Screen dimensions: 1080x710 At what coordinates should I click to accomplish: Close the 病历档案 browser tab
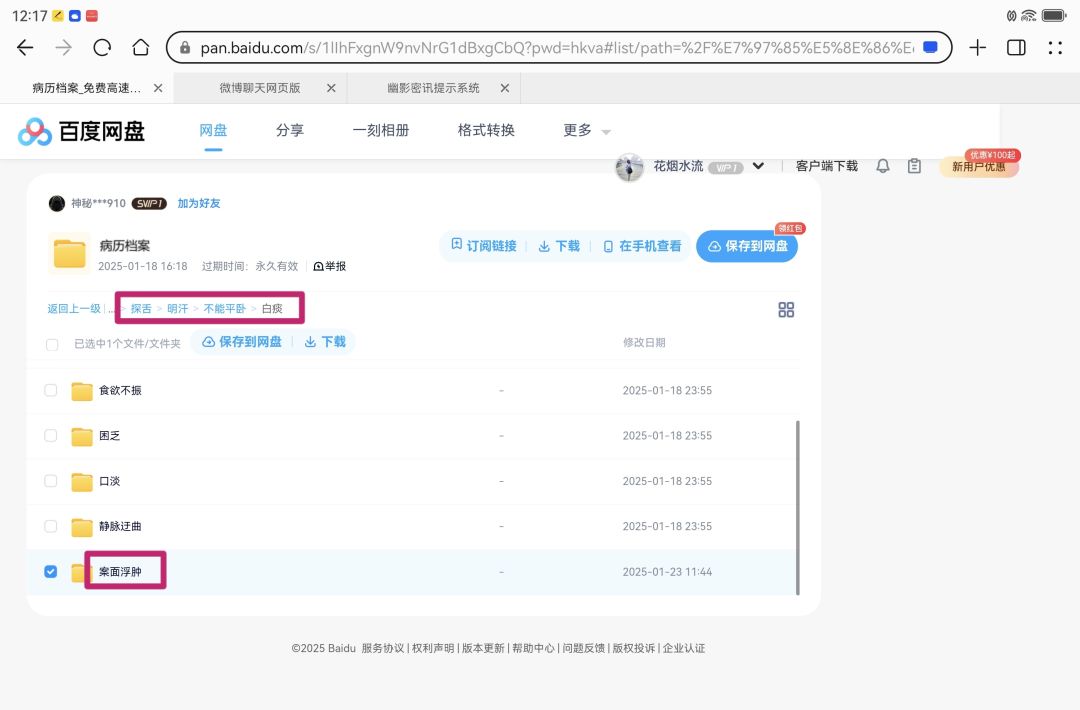pyautogui.click(x=158, y=88)
